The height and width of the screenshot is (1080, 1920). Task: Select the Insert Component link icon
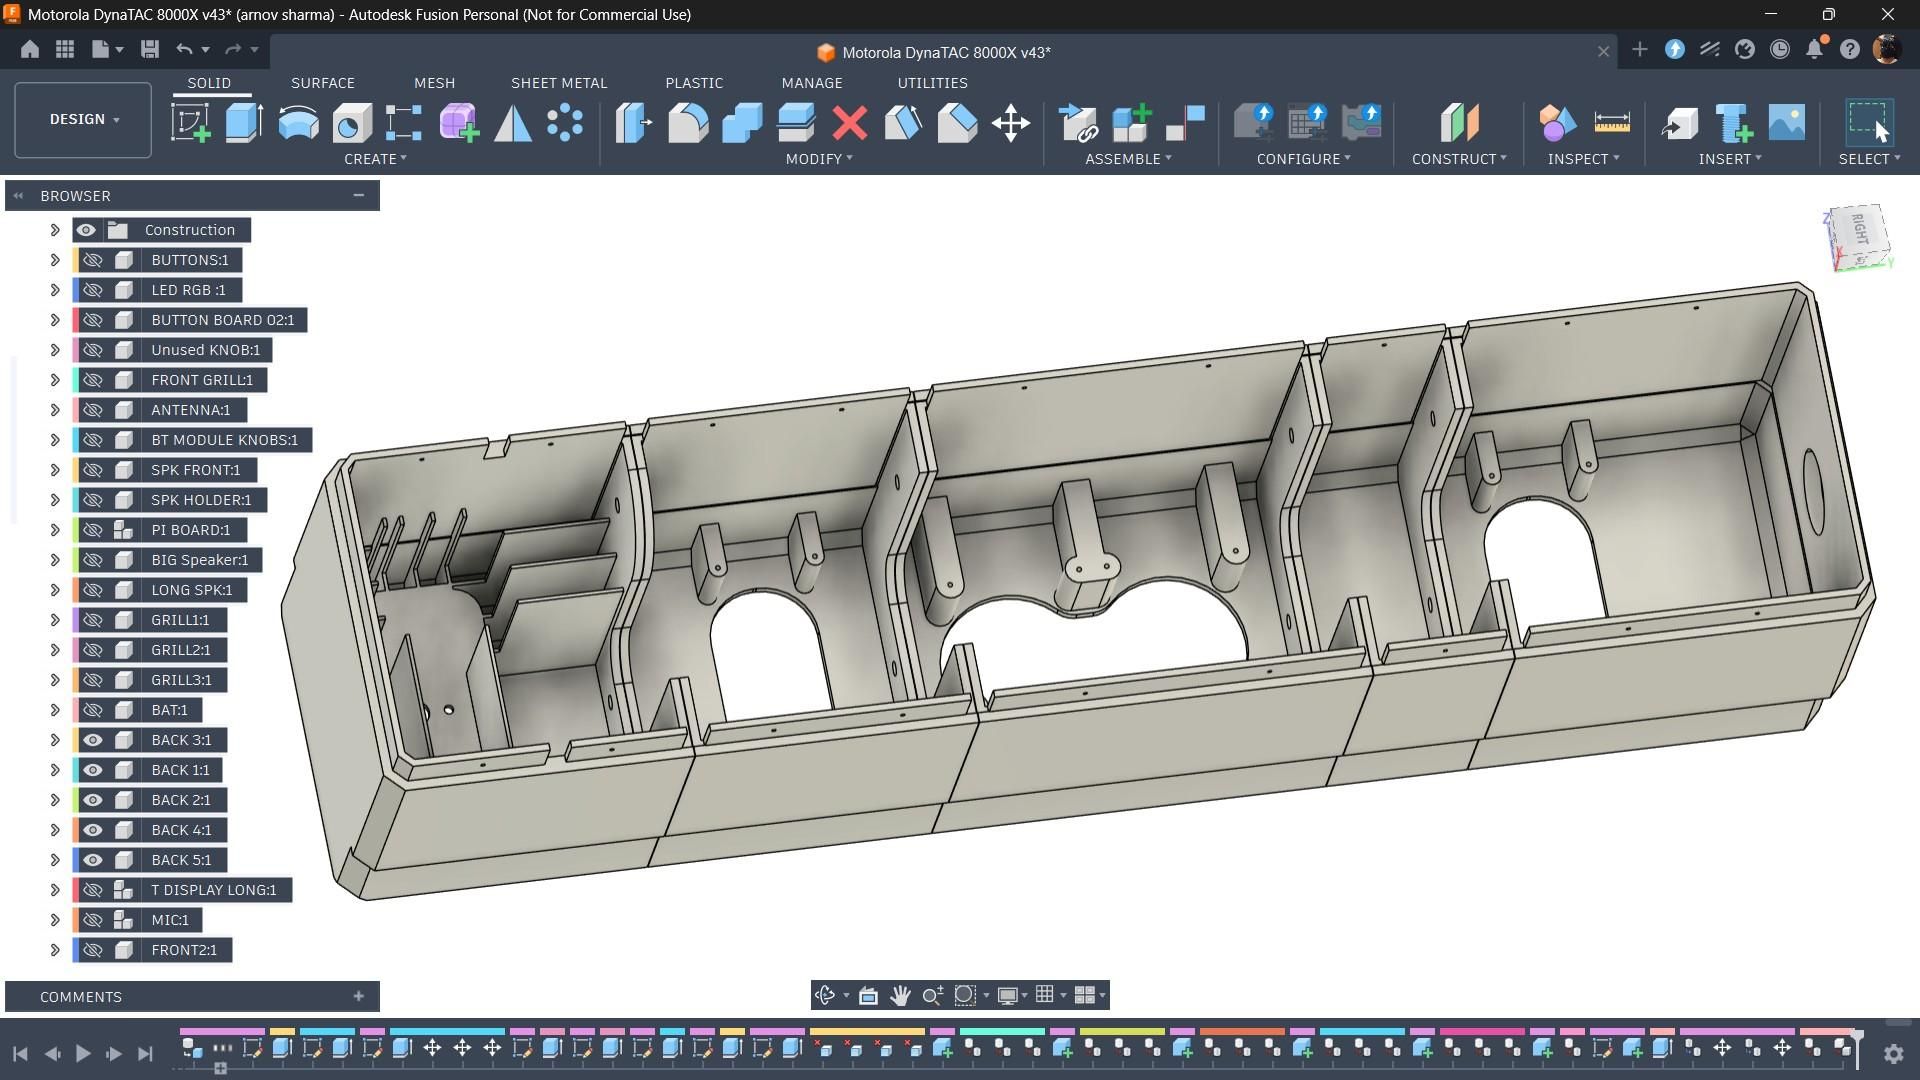[1078, 123]
